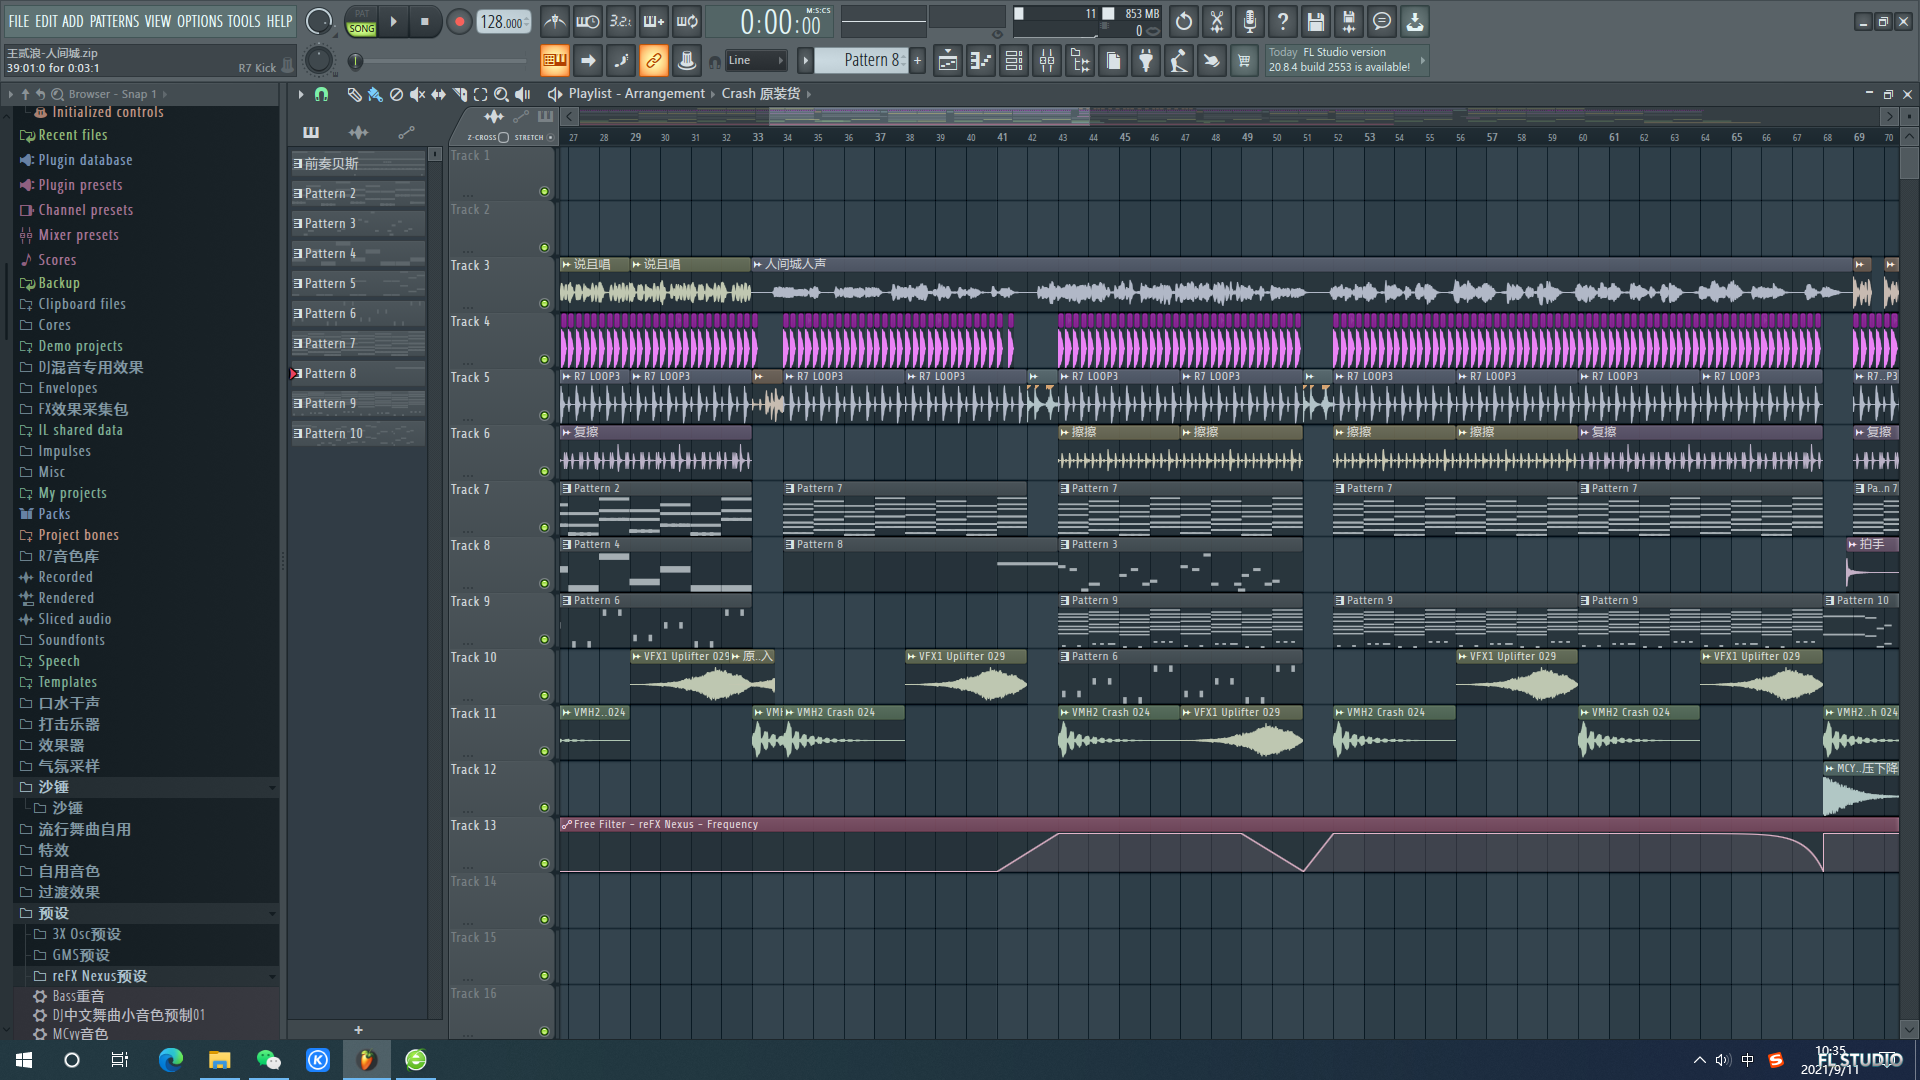Click the Play button
The image size is (1920, 1080).
[393, 22]
